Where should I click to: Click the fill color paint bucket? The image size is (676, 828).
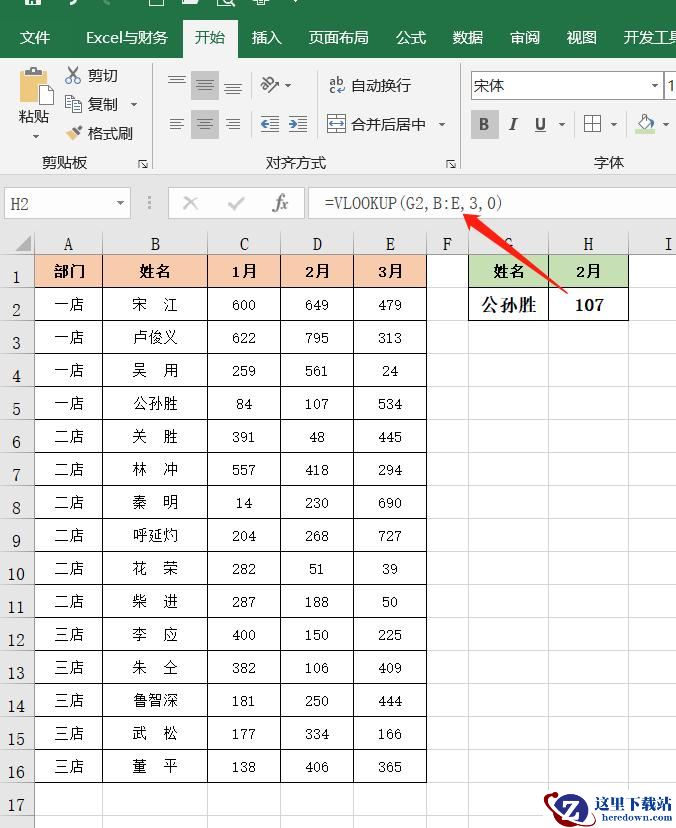[645, 124]
